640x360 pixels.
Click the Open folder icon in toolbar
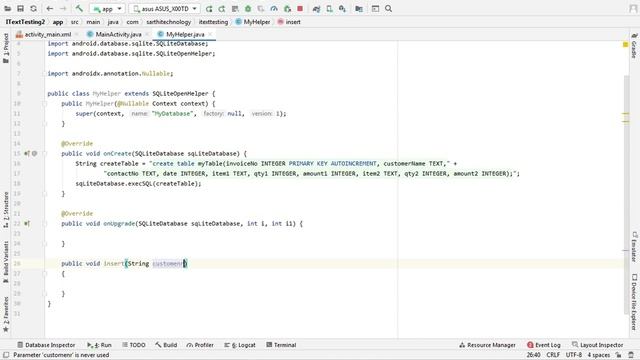point(8,9)
